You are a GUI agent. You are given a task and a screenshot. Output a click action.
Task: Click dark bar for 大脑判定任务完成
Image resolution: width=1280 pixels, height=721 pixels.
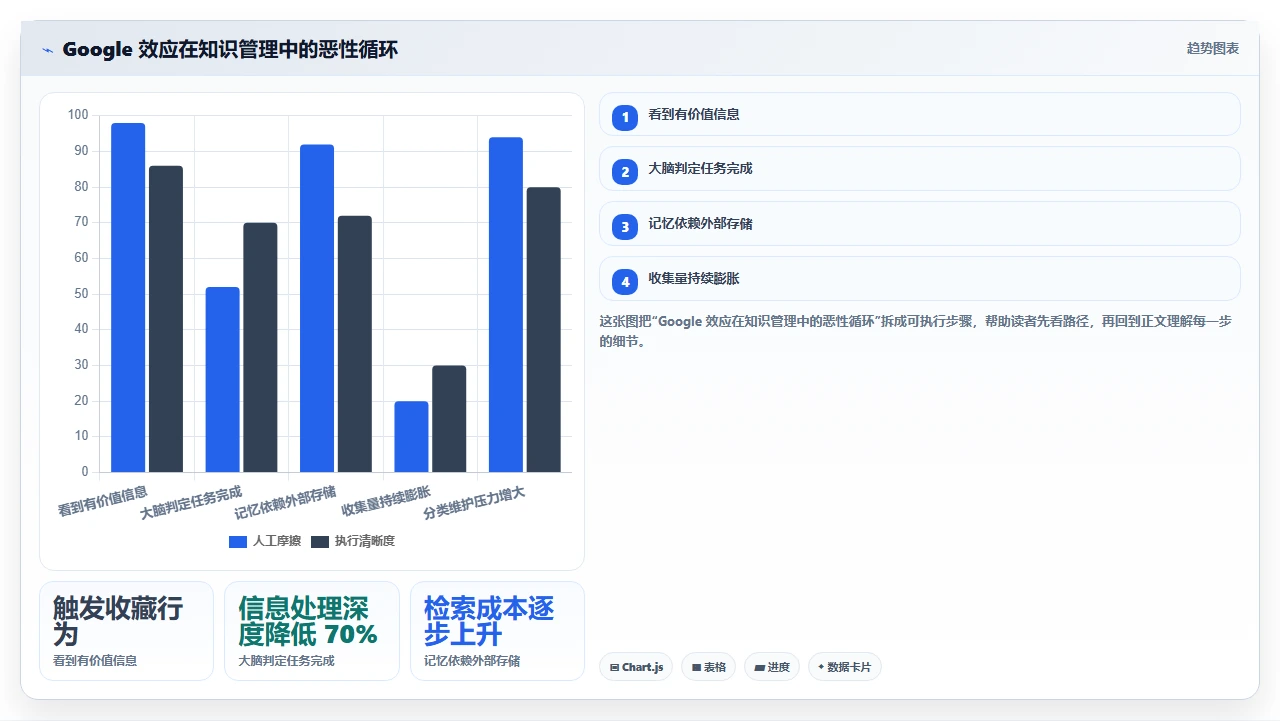coord(260,348)
